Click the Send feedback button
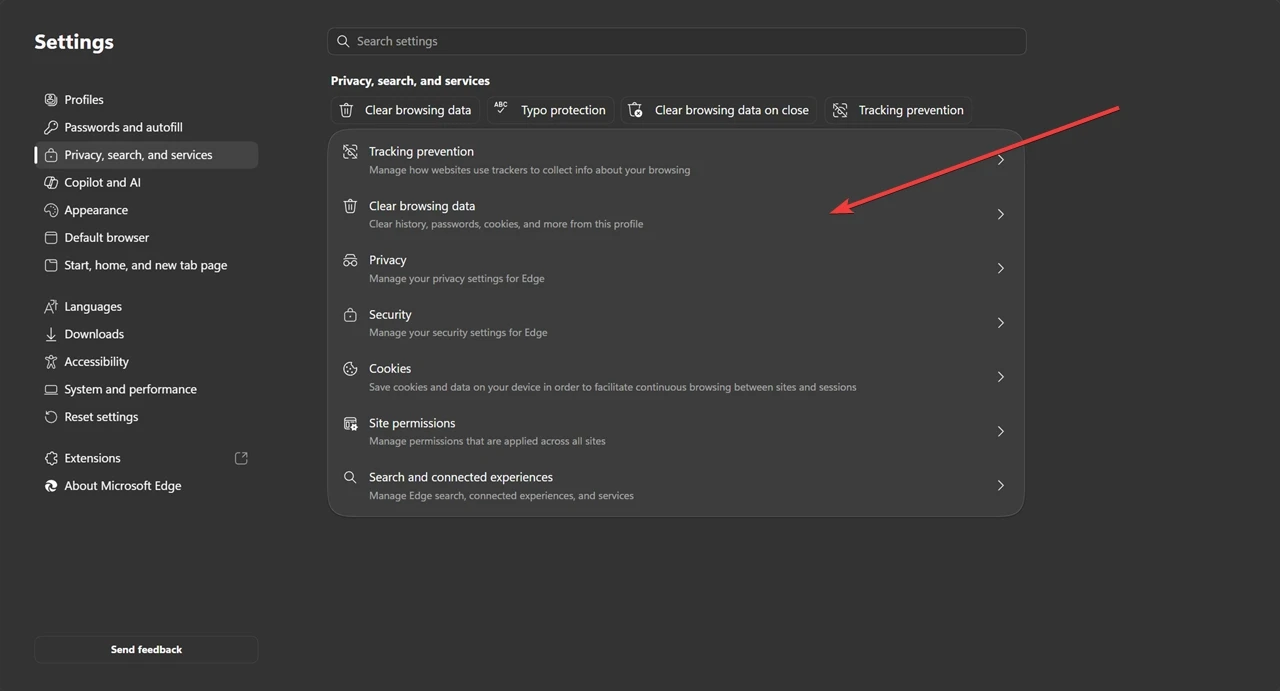This screenshot has width=1280, height=691. pos(146,649)
